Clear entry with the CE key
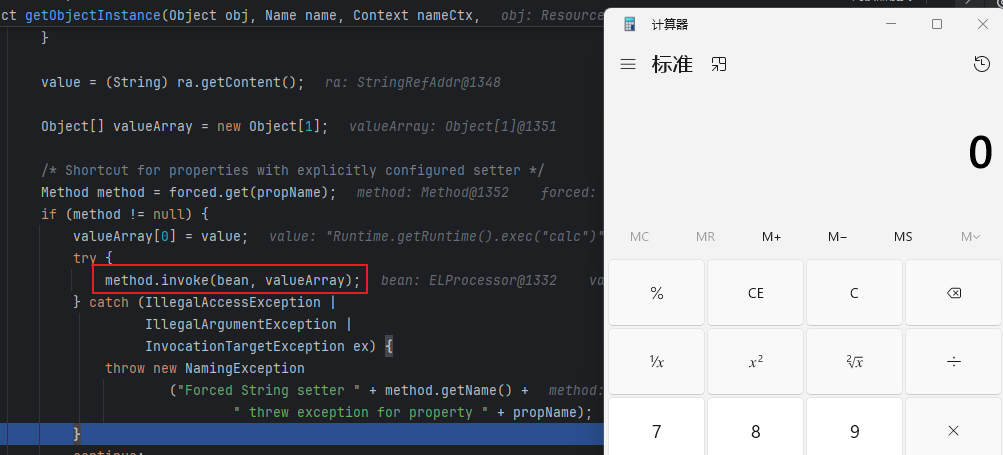 (755, 293)
